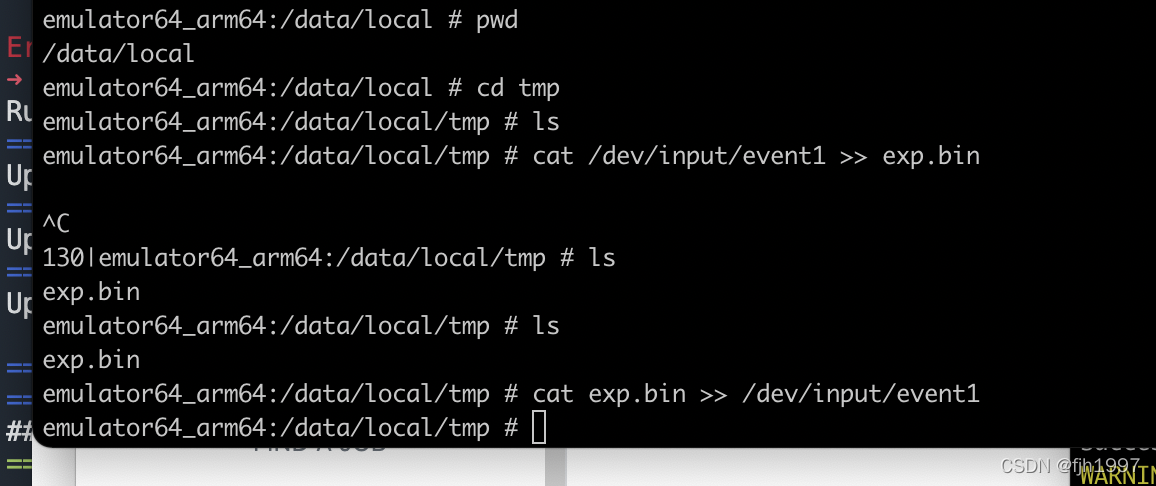Click exp.bin inside the final cat command
1156x486 pixels.
tap(637, 394)
